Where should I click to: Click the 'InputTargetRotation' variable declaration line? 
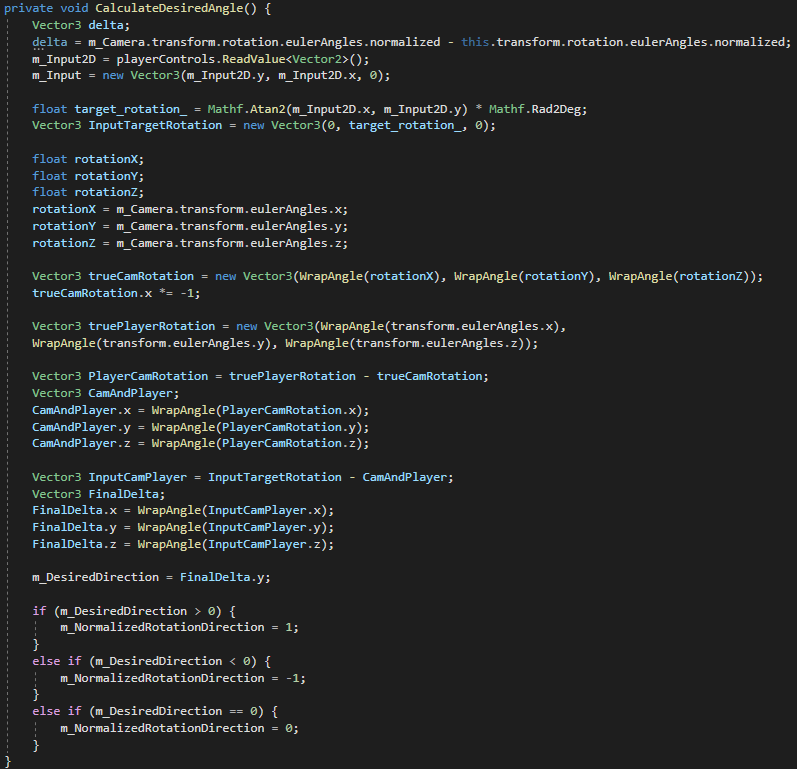(264, 126)
